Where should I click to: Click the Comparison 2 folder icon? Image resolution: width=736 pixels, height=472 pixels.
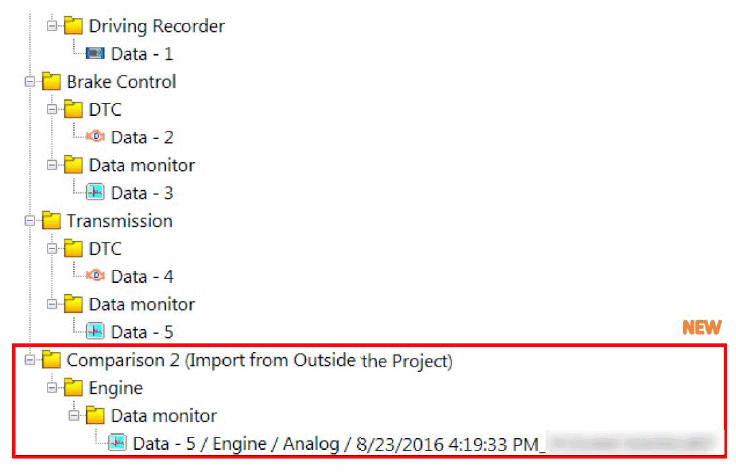pos(52,359)
